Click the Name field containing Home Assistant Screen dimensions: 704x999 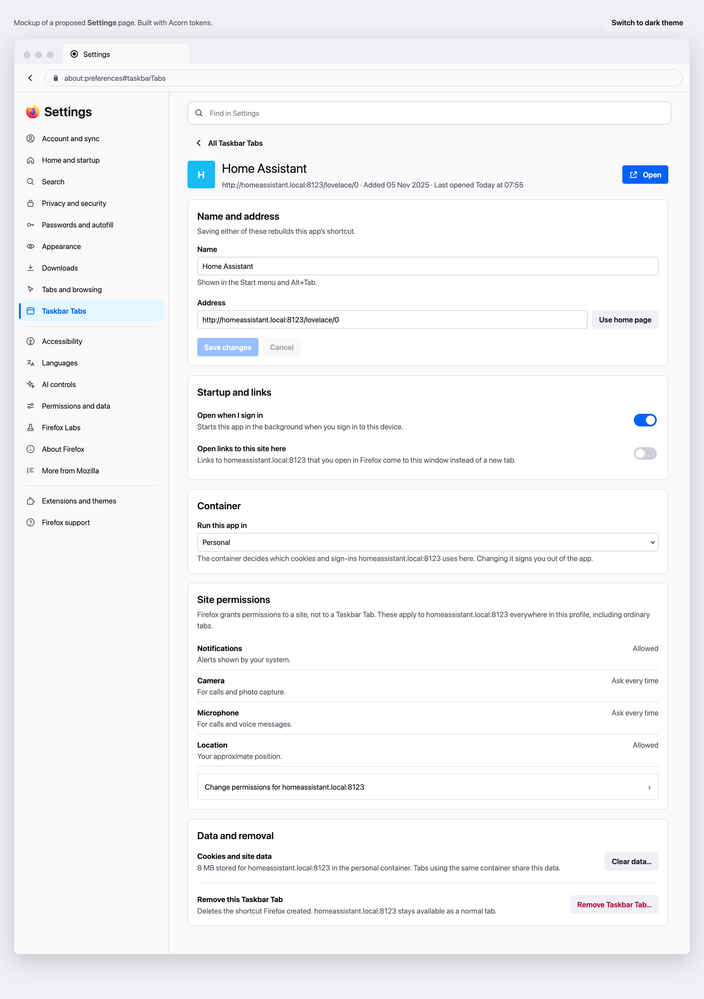tap(427, 266)
